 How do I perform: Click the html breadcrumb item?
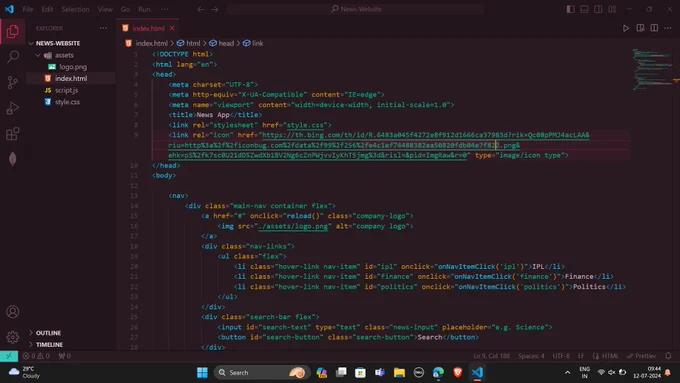click(189, 43)
